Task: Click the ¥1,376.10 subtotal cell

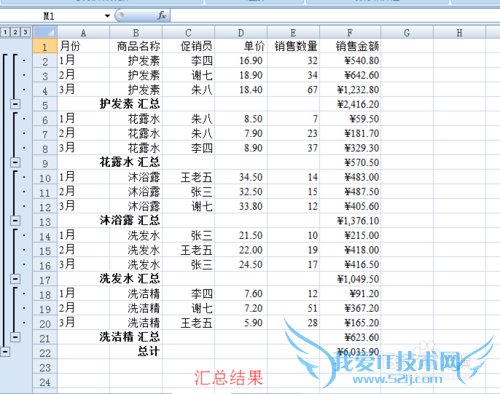Action: click(x=350, y=221)
